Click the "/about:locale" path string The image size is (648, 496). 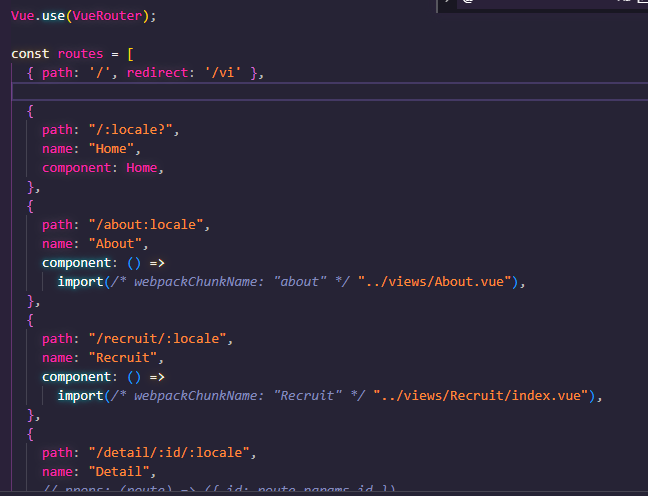[146, 225]
